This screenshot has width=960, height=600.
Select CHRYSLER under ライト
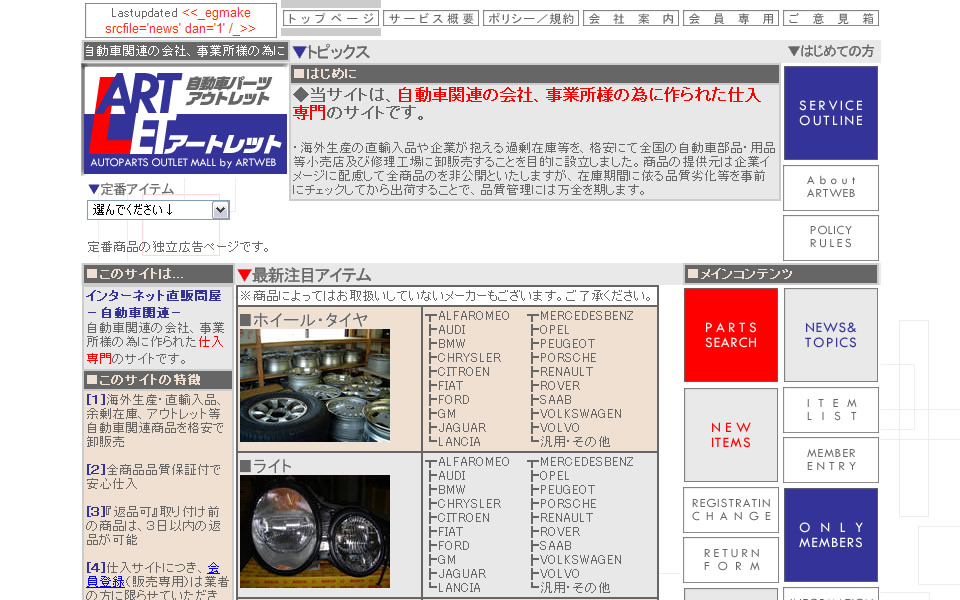click(469, 504)
